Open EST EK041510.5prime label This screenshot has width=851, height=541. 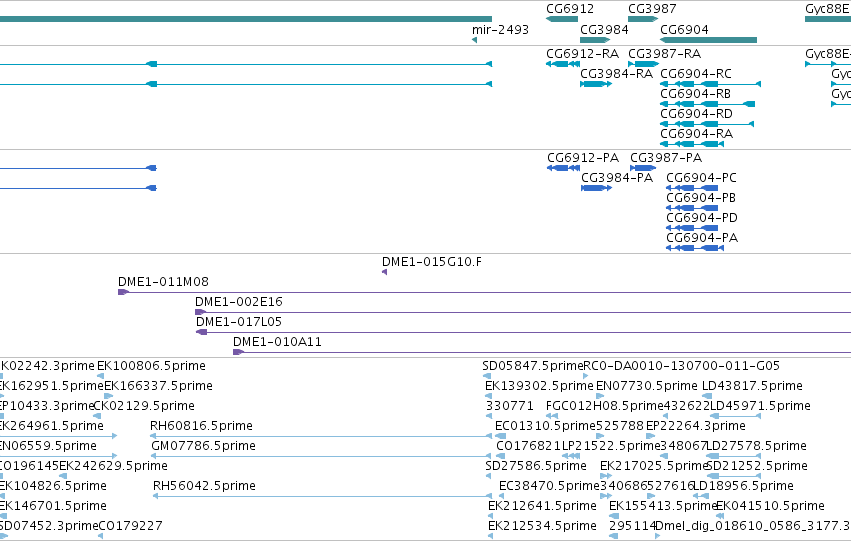(x=770, y=506)
